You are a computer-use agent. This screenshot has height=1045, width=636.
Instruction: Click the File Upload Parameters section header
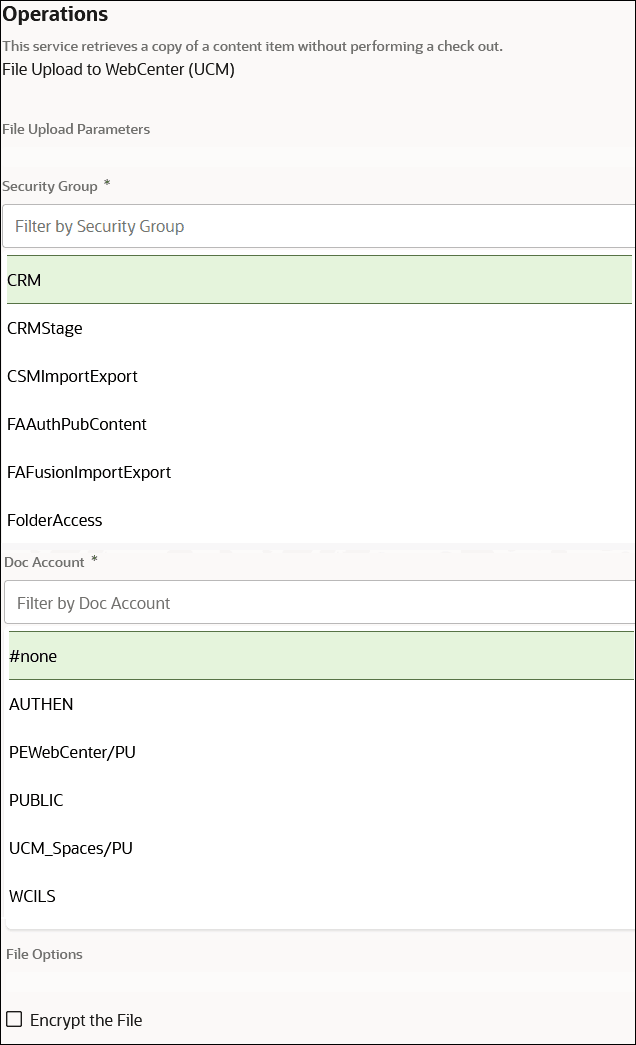(x=76, y=129)
